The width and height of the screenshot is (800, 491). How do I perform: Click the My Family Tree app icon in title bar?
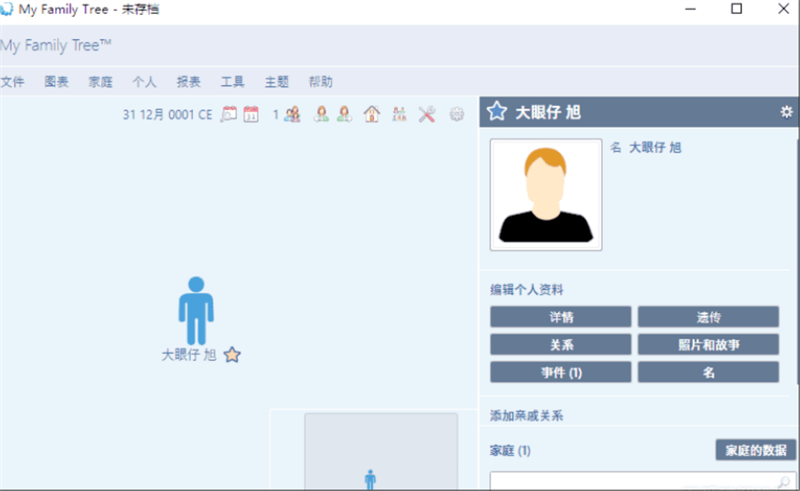6,9
